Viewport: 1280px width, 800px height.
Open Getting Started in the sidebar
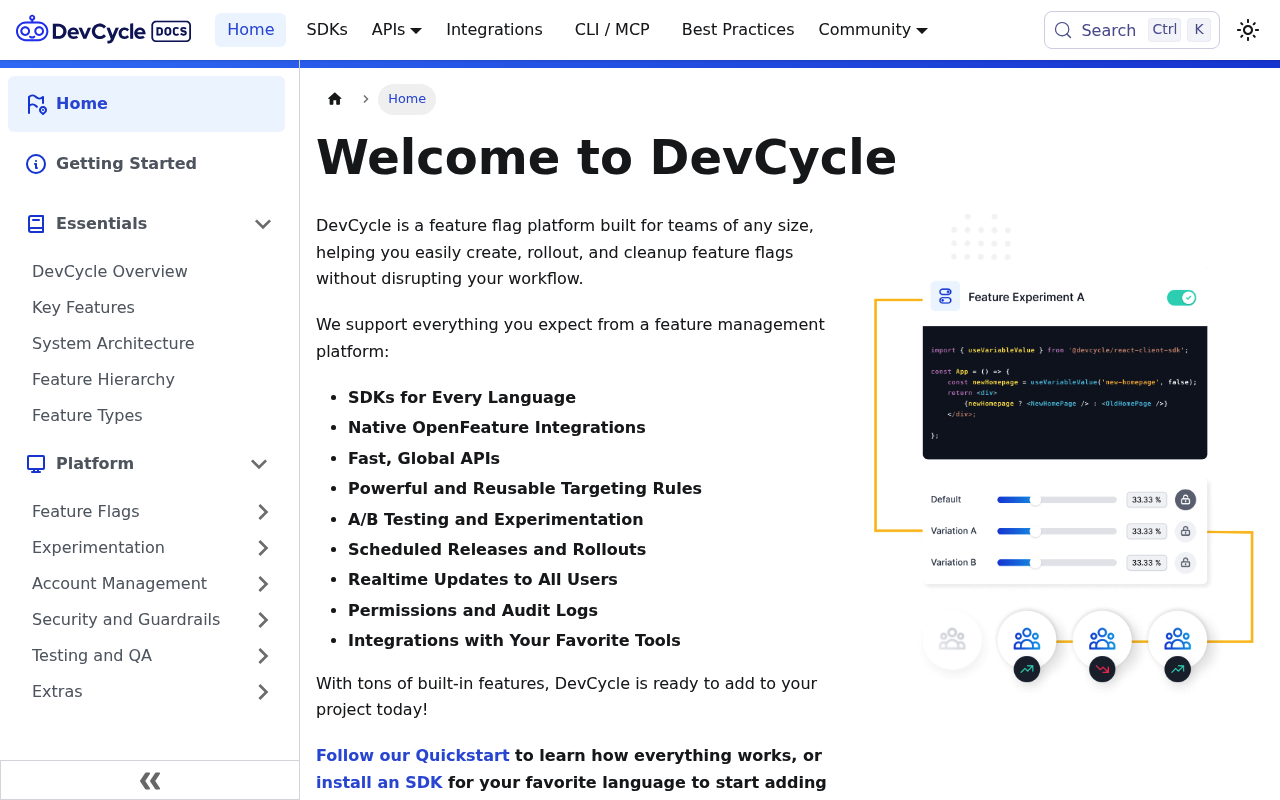tap(146, 164)
